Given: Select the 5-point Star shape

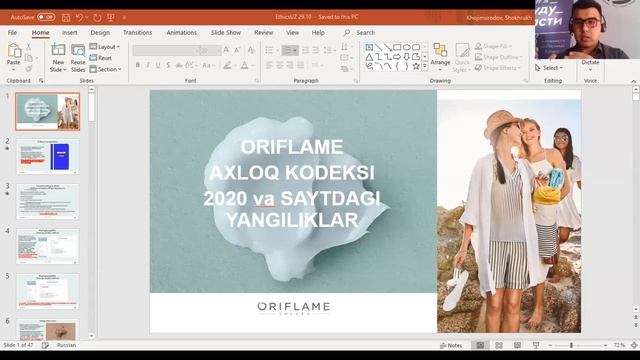Looking at the screenshot, I should (x=416, y=66).
